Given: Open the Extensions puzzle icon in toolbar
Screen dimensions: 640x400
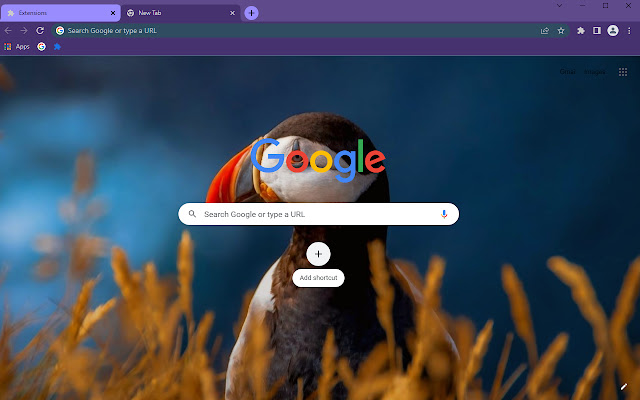Looking at the screenshot, I should 580,31.
